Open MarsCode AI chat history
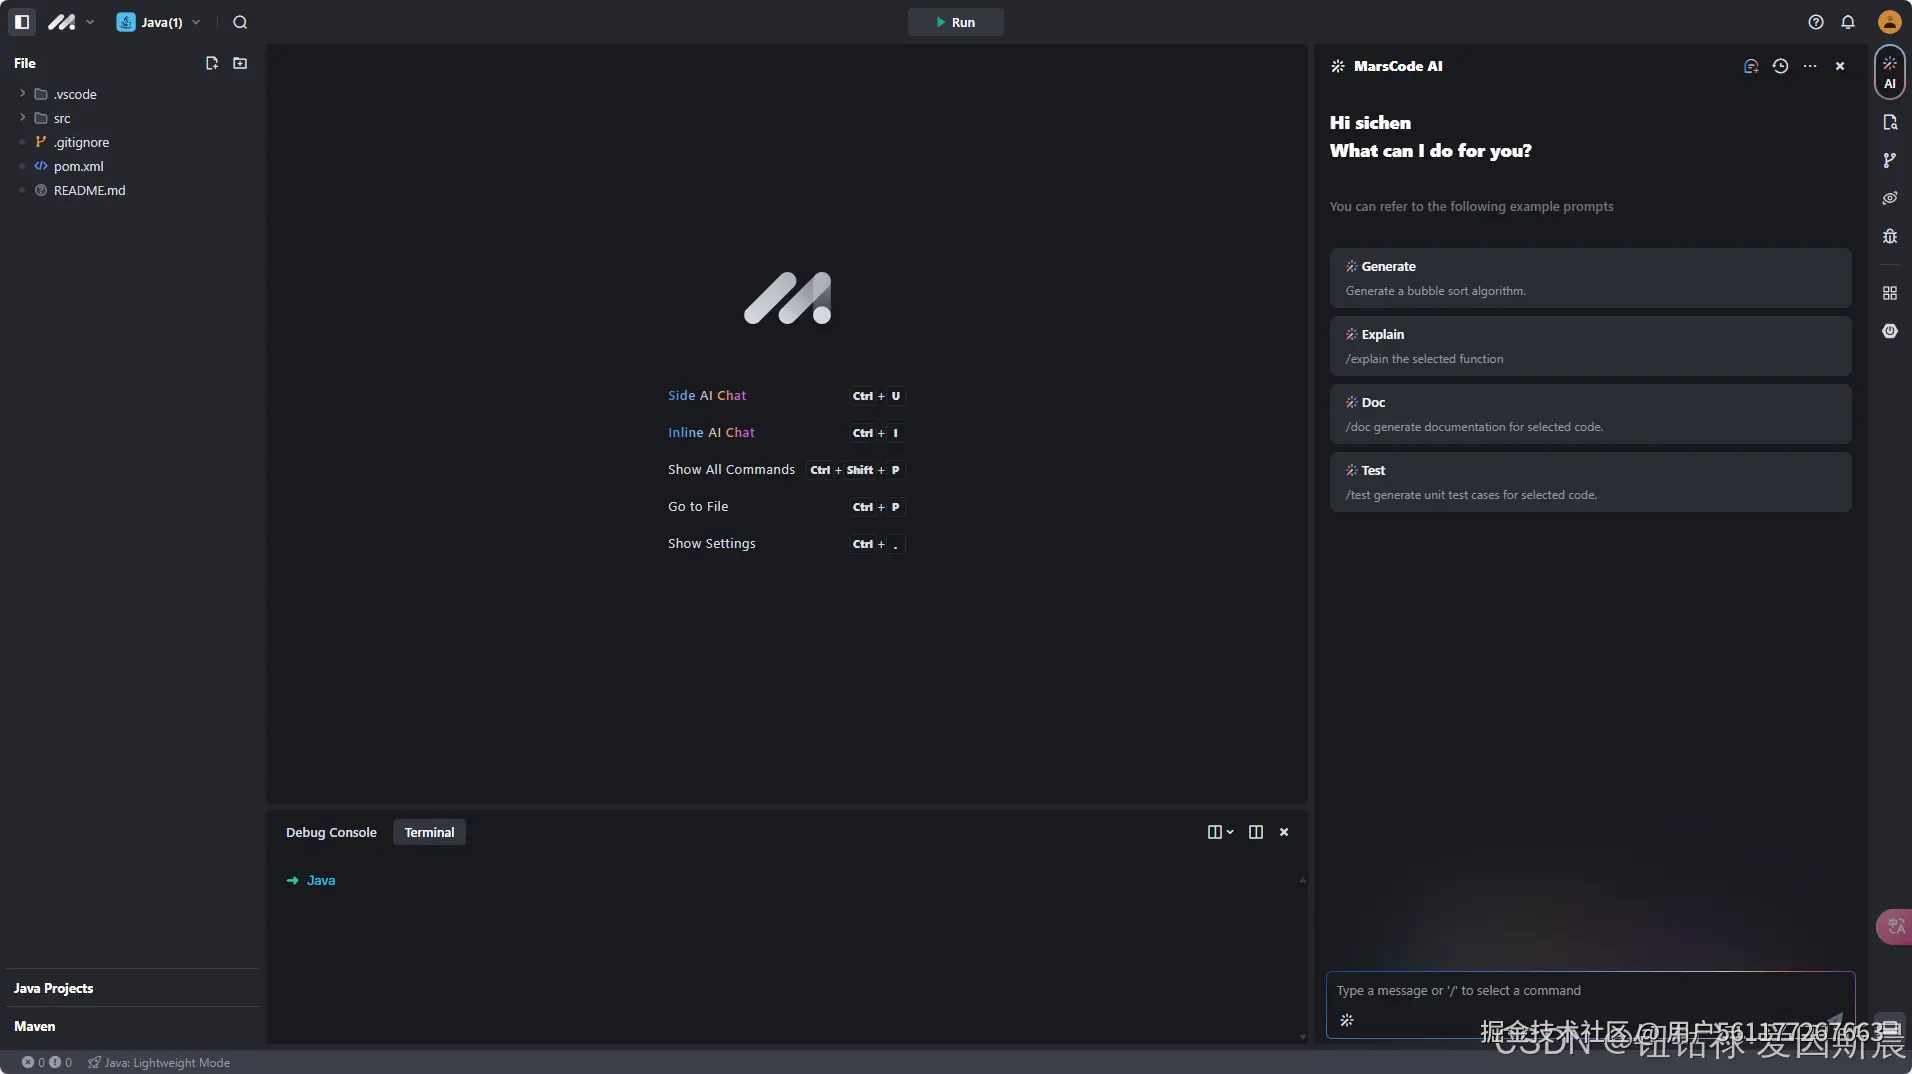1912x1074 pixels. (1780, 66)
